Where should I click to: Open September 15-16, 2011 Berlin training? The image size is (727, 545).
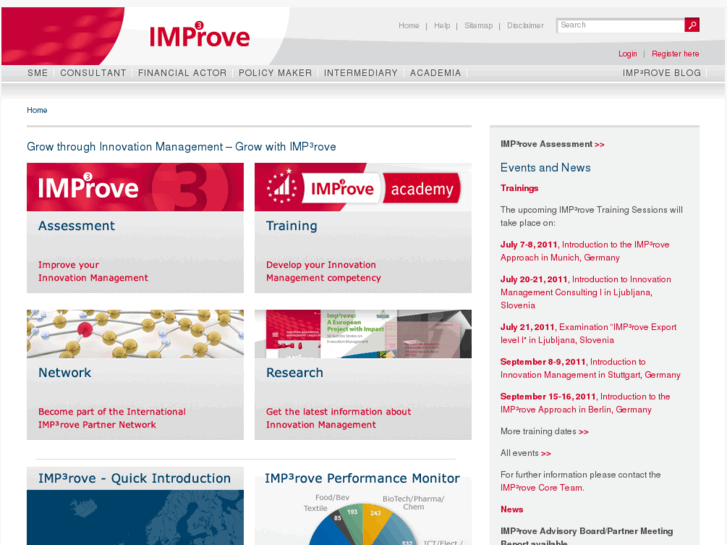(585, 403)
